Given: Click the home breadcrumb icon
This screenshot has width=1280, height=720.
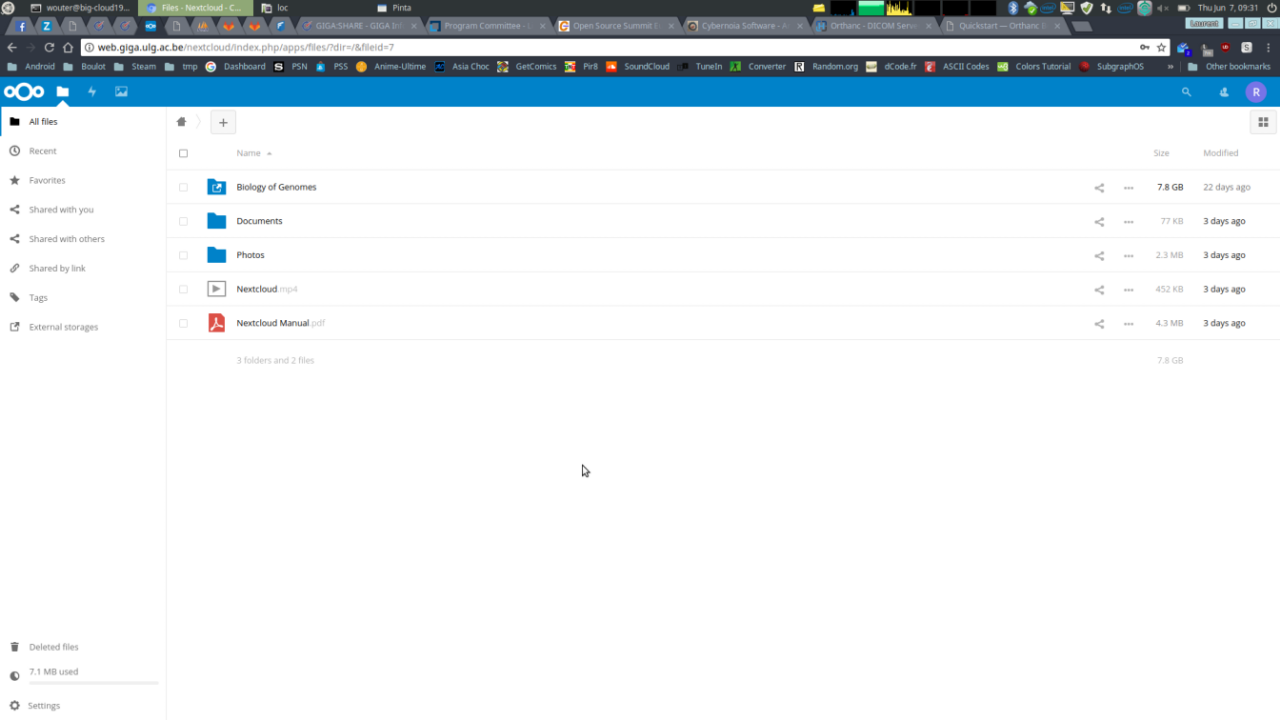Looking at the screenshot, I should click(x=181, y=122).
